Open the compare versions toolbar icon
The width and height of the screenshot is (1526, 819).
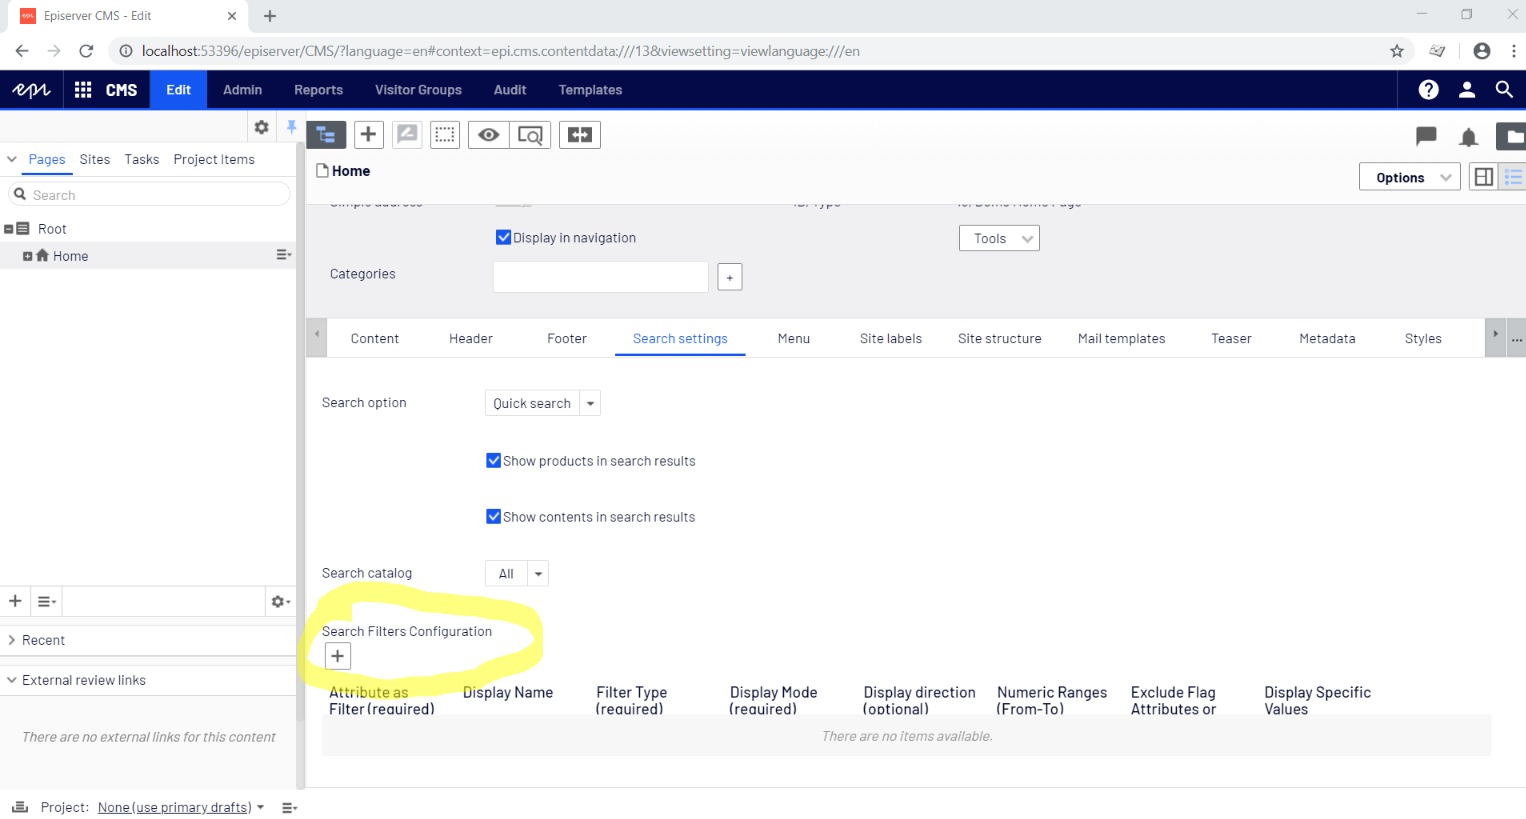coord(580,135)
